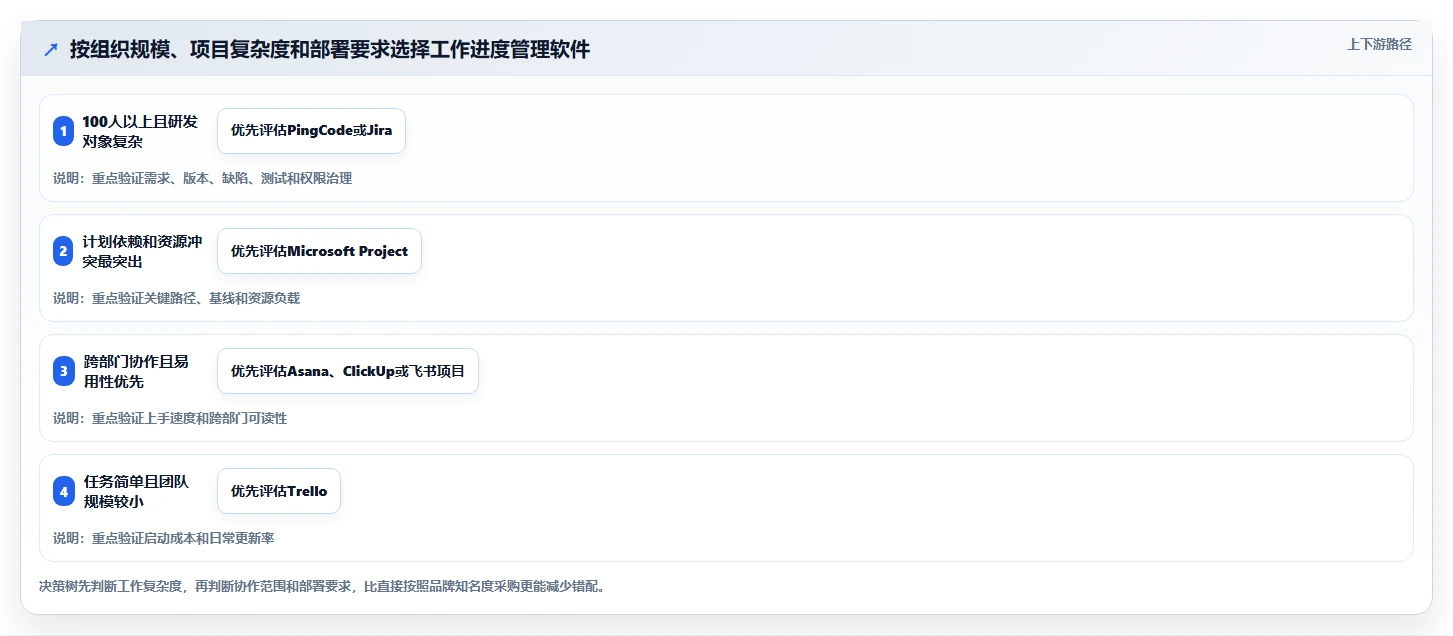Click condition text 任务简单且团队规模较小

coord(136,491)
